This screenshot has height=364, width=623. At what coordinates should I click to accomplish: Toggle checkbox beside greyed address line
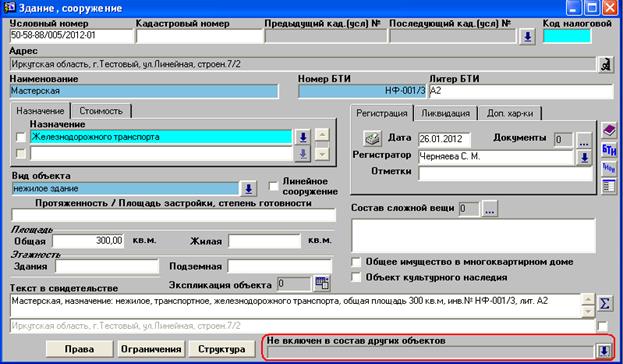pyautogui.click(x=603, y=326)
